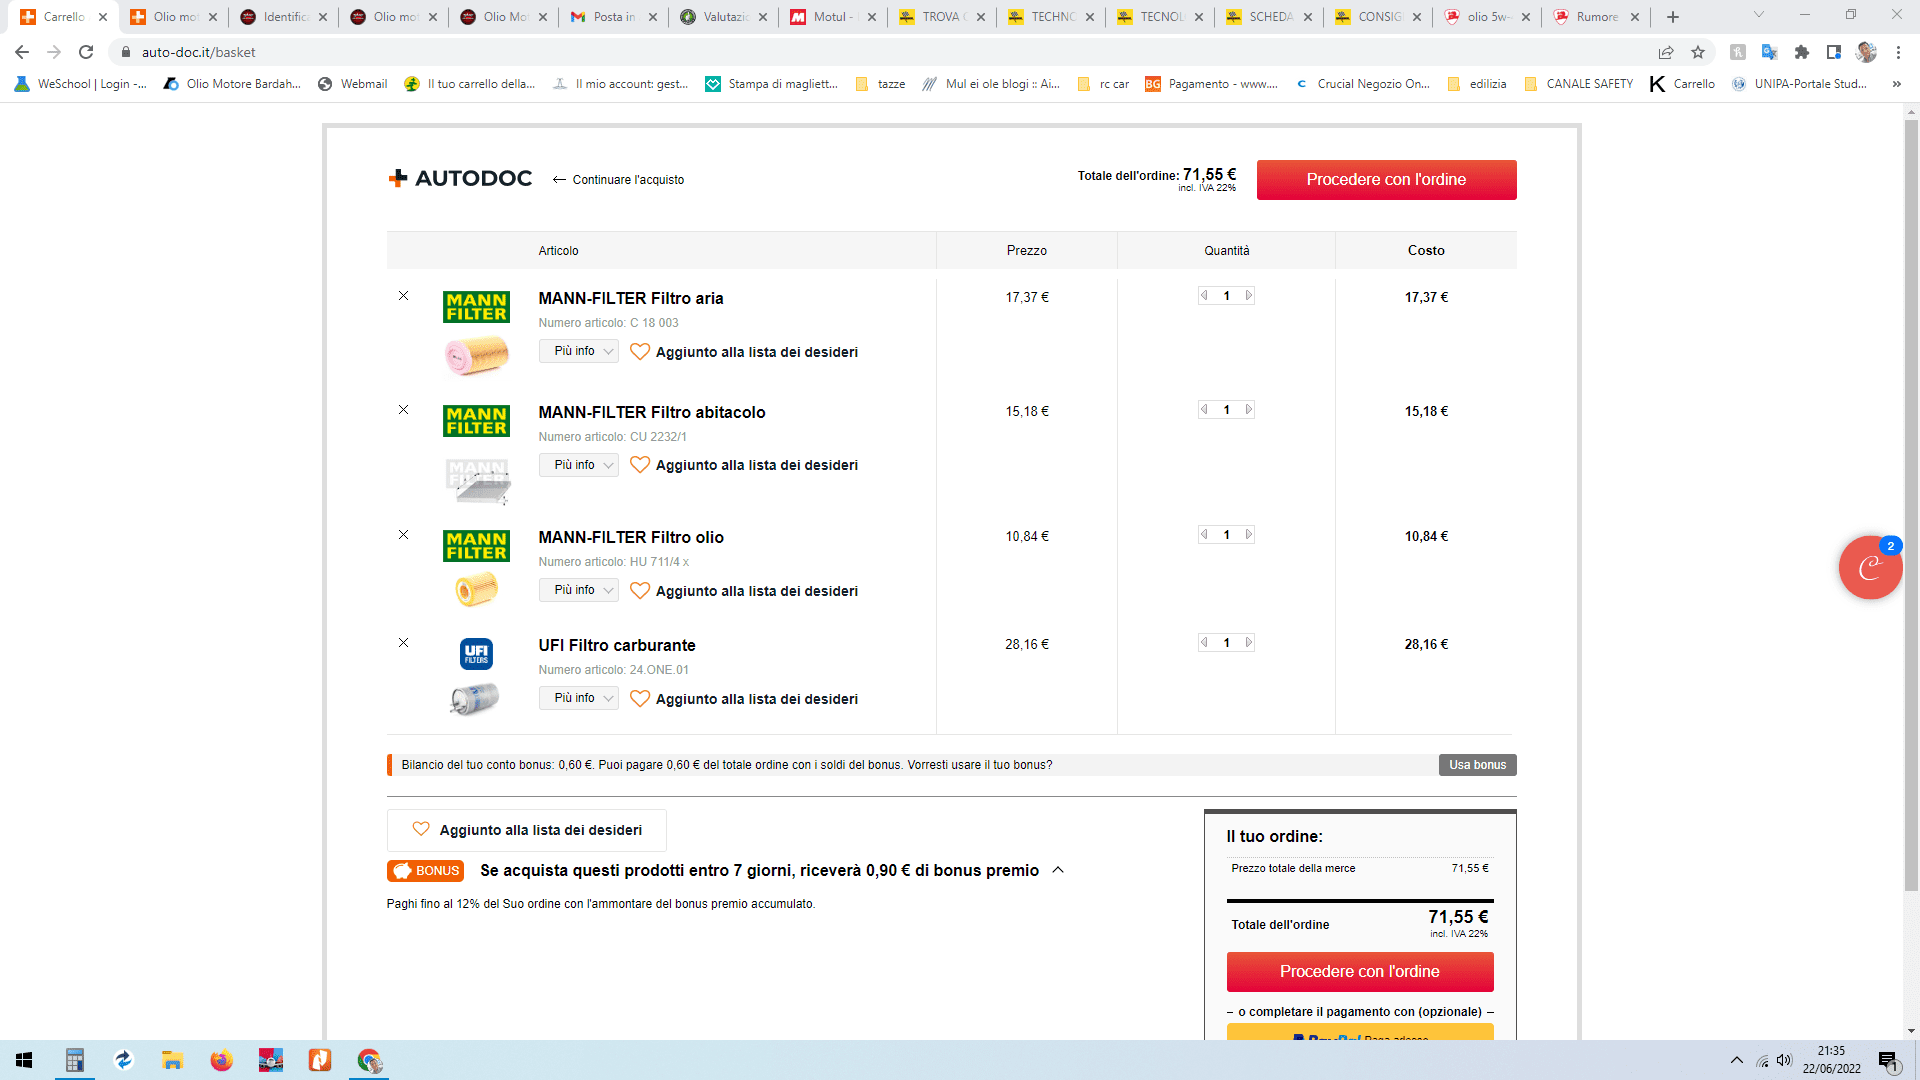Switch to the Posta in Gmail tab
This screenshot has width=1920, height=1080.
612,17
